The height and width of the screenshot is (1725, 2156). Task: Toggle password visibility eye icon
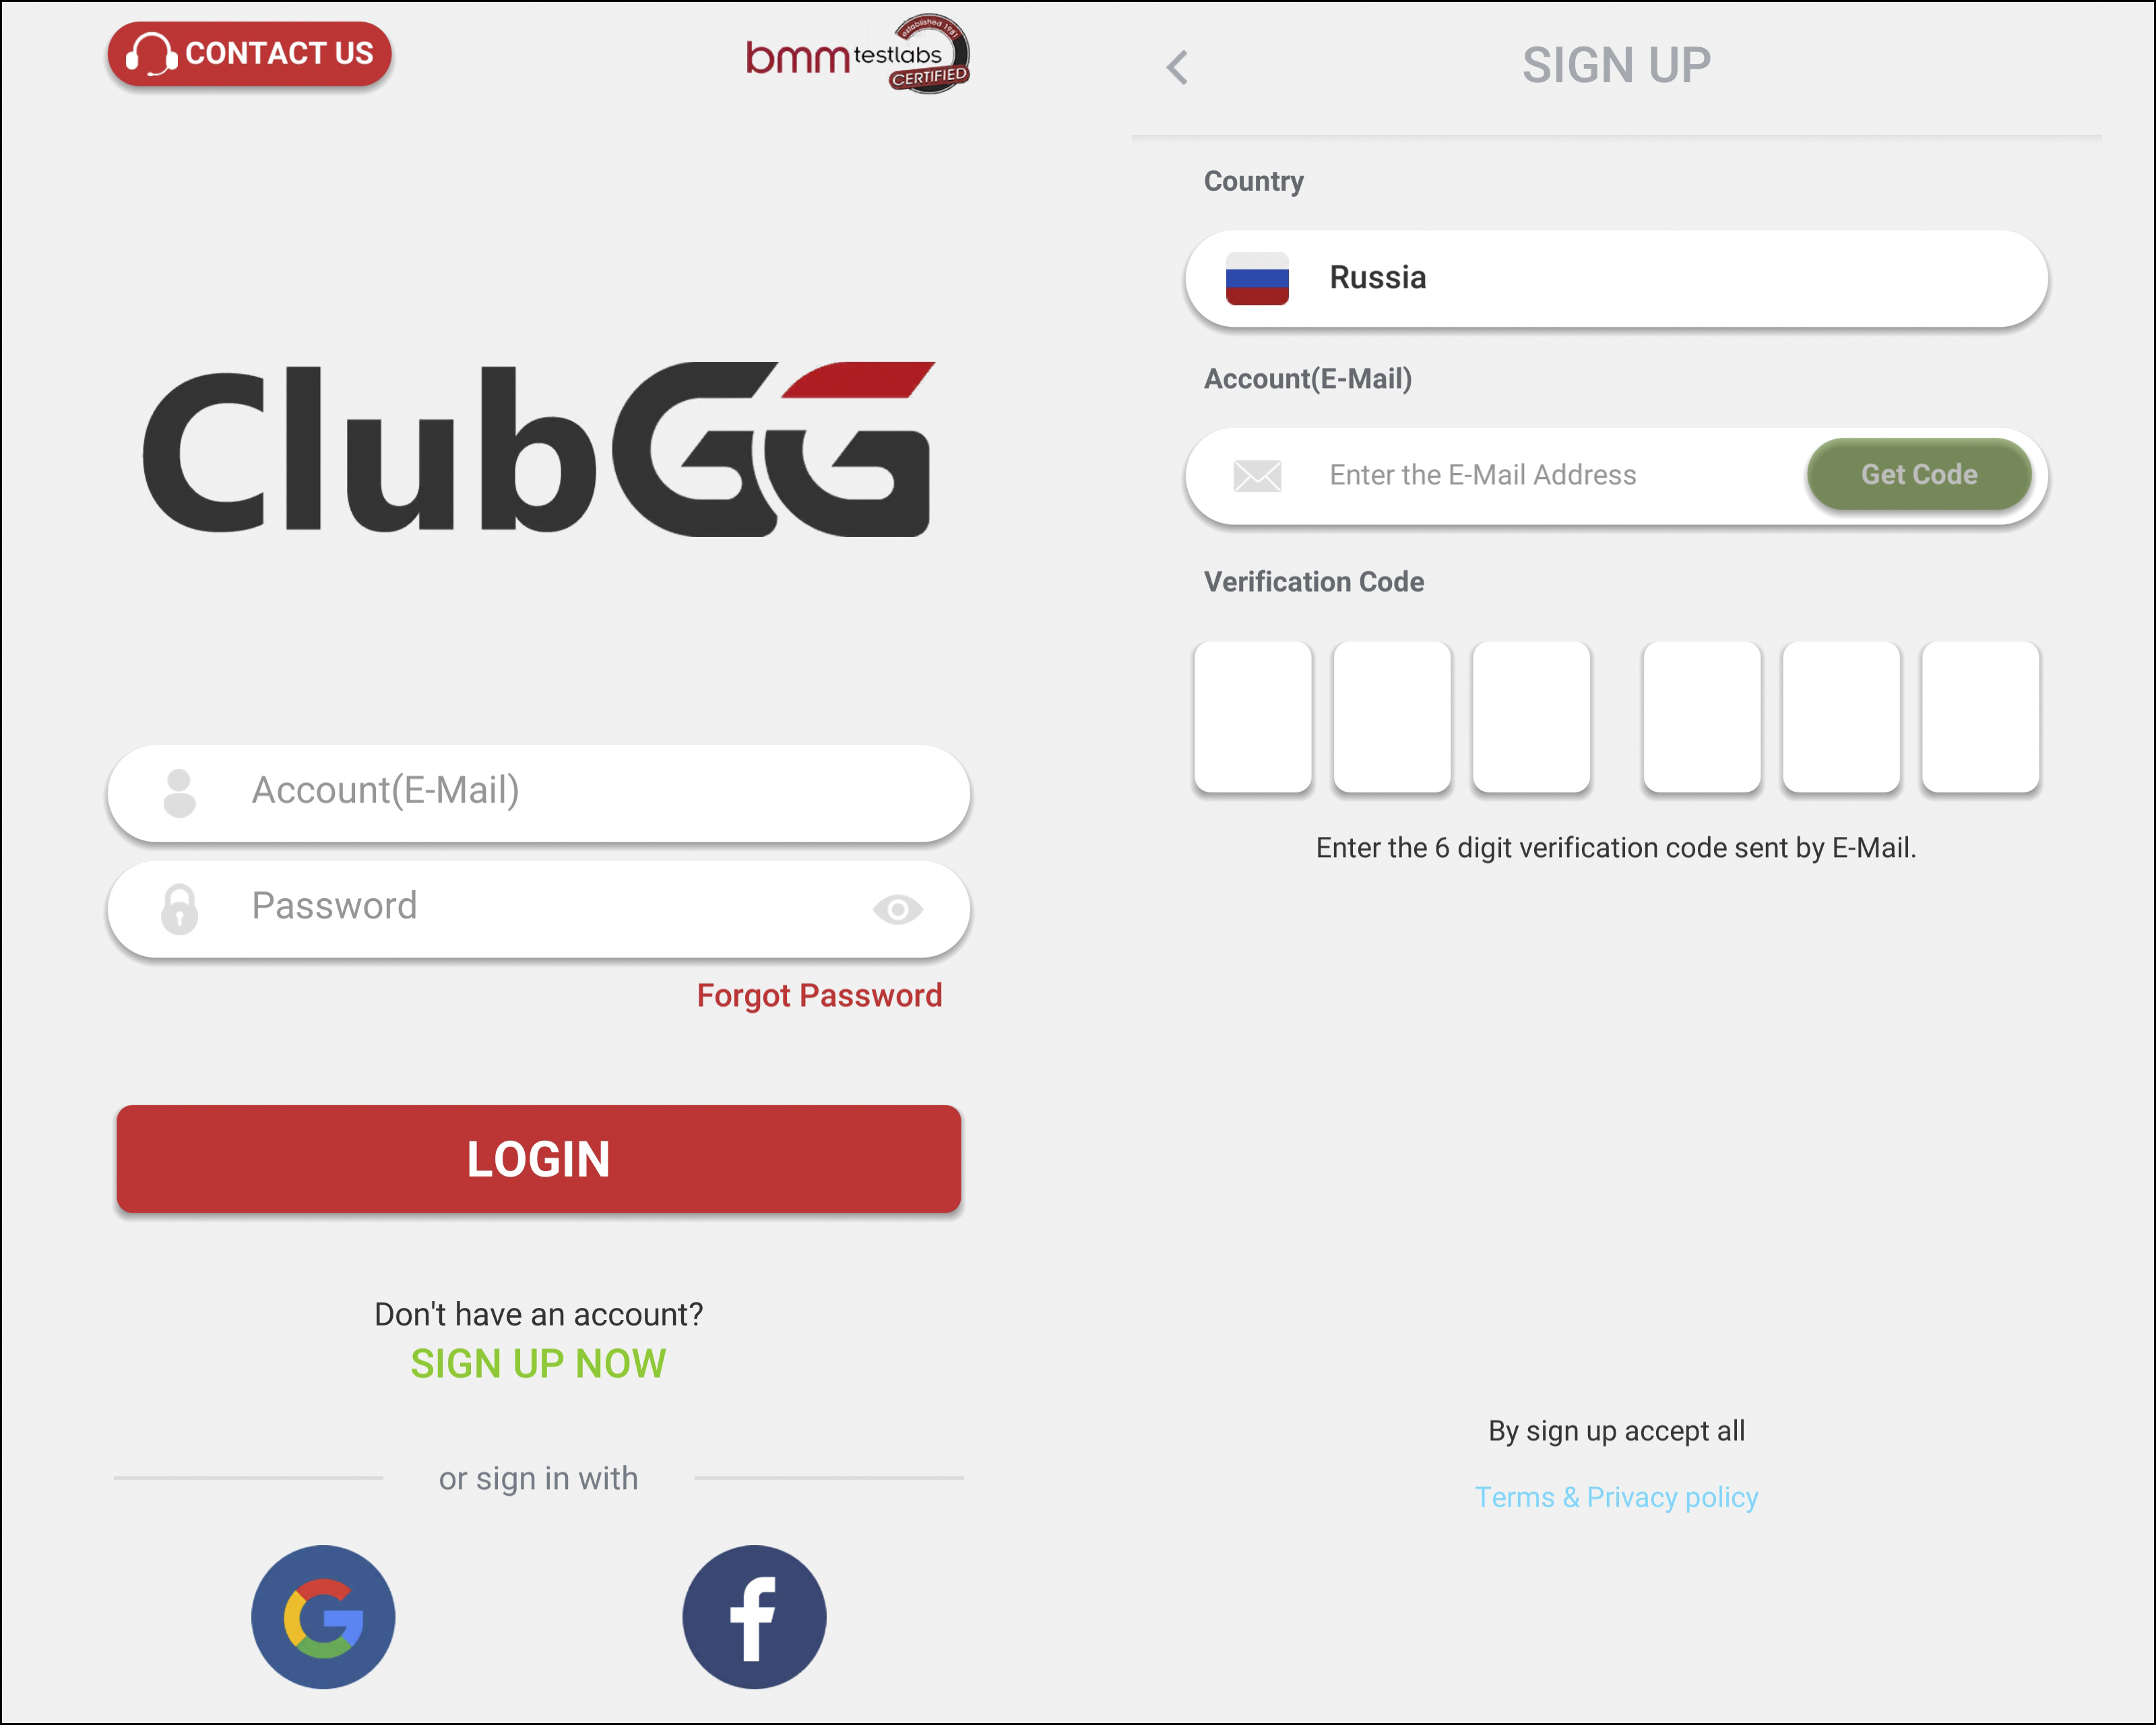coord(897,909)
